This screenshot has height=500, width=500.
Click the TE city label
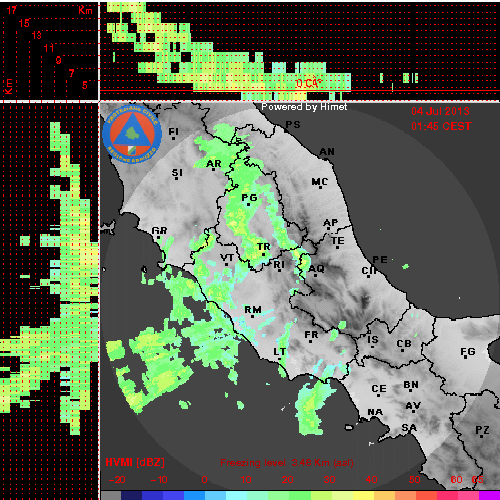tap(338, 240)
